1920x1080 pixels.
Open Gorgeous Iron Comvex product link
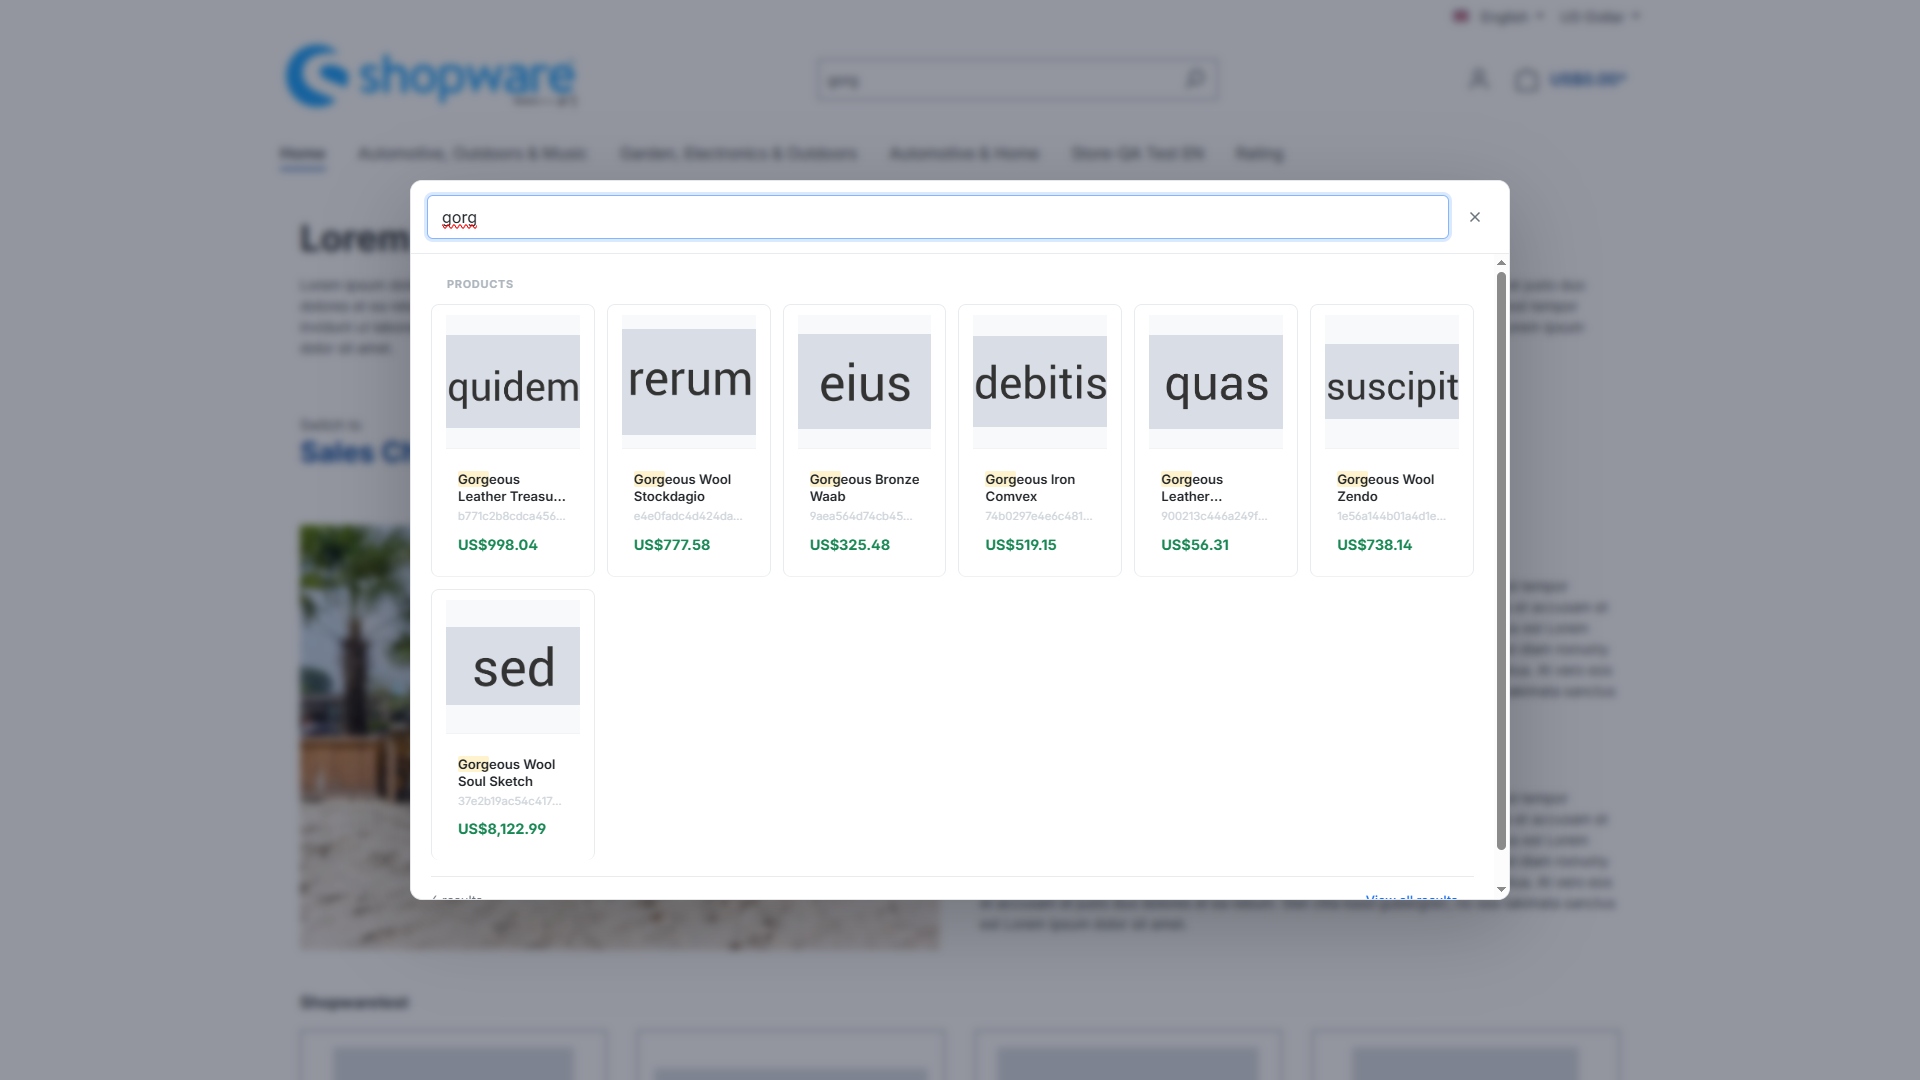1030,488
